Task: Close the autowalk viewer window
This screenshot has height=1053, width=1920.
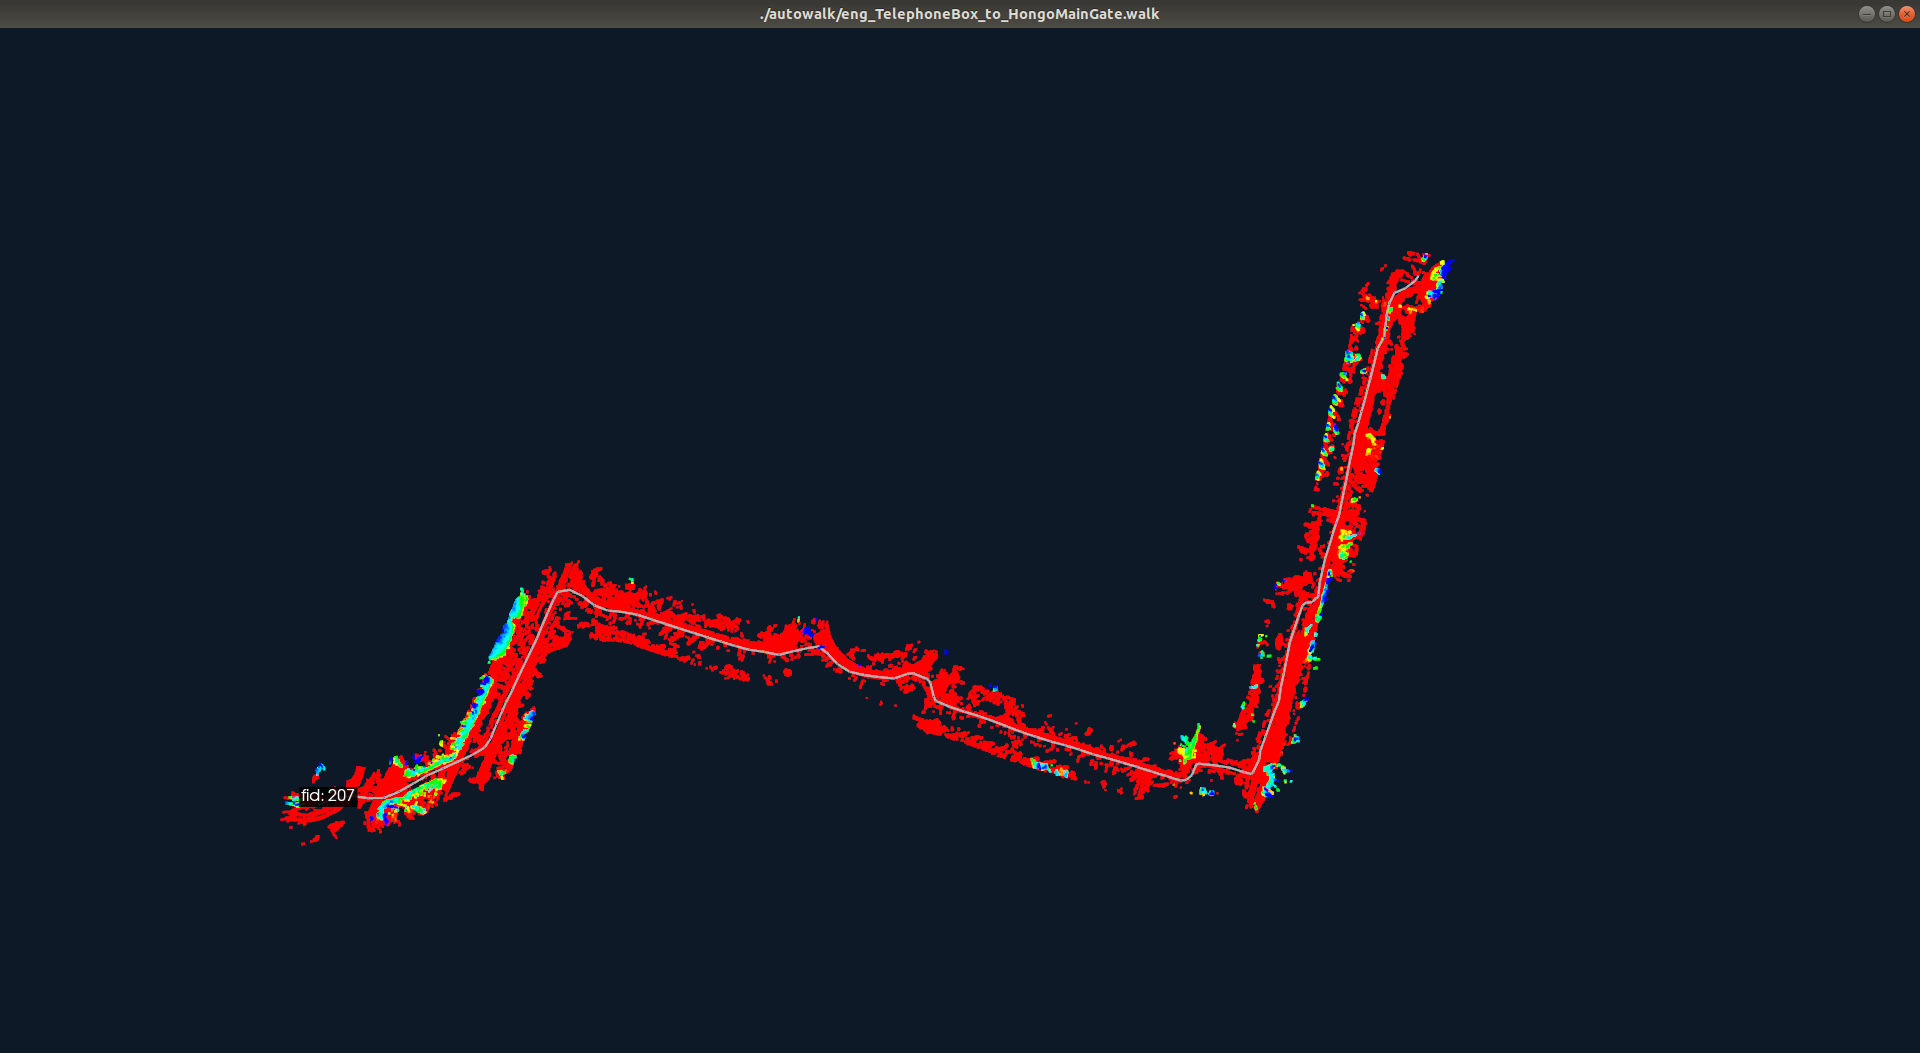Action: 1906,14
